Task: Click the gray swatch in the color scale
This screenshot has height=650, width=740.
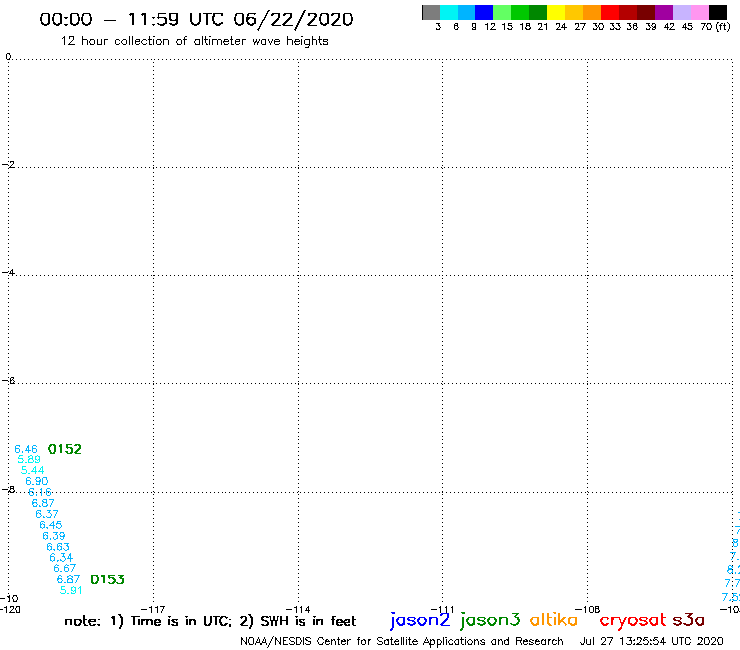Action: coord(431,12)
